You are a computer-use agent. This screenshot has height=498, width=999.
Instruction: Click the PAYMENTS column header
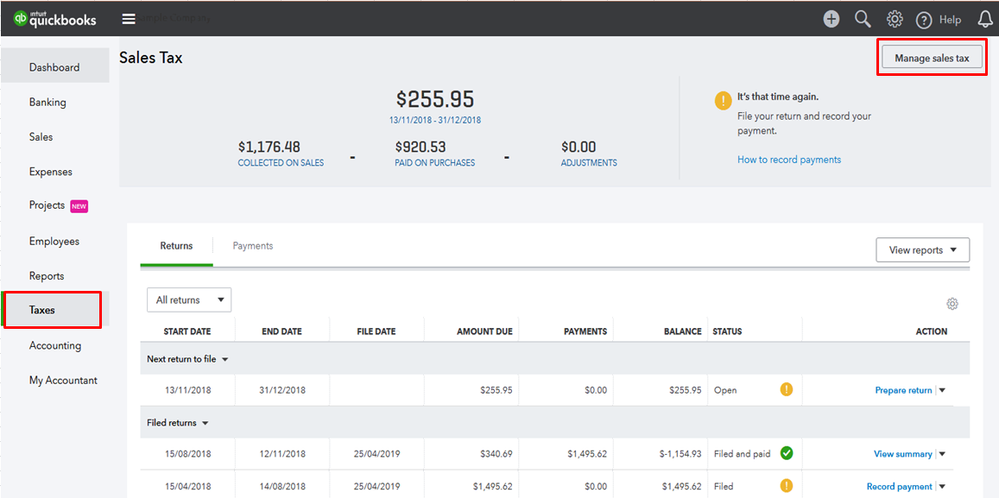[x=585, y=332]
